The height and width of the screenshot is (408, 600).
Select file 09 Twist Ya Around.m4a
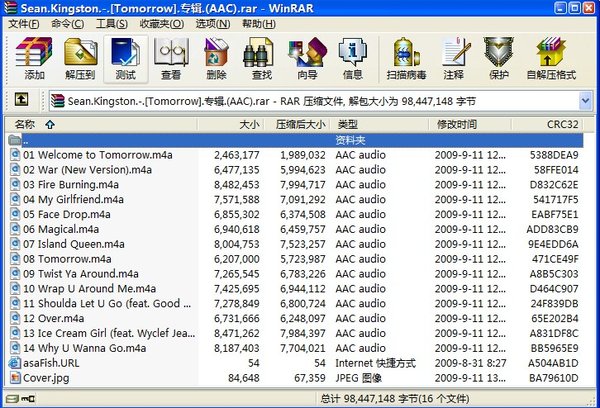point(81,274)
